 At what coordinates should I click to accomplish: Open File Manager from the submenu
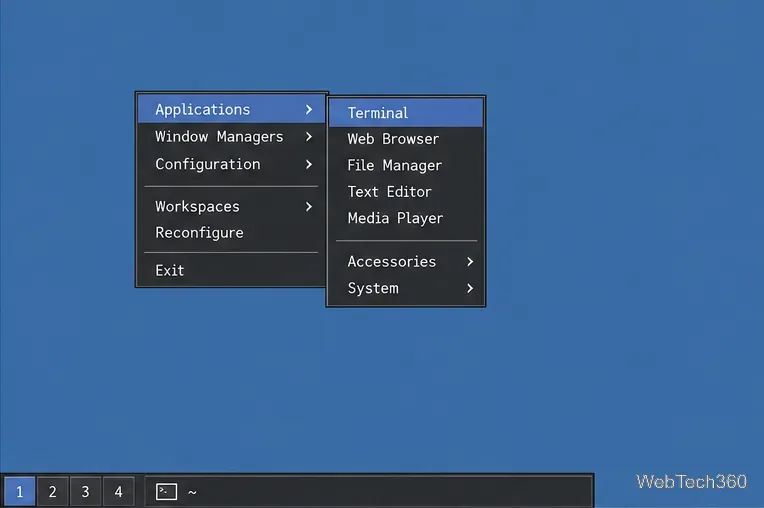coord(406,166)
